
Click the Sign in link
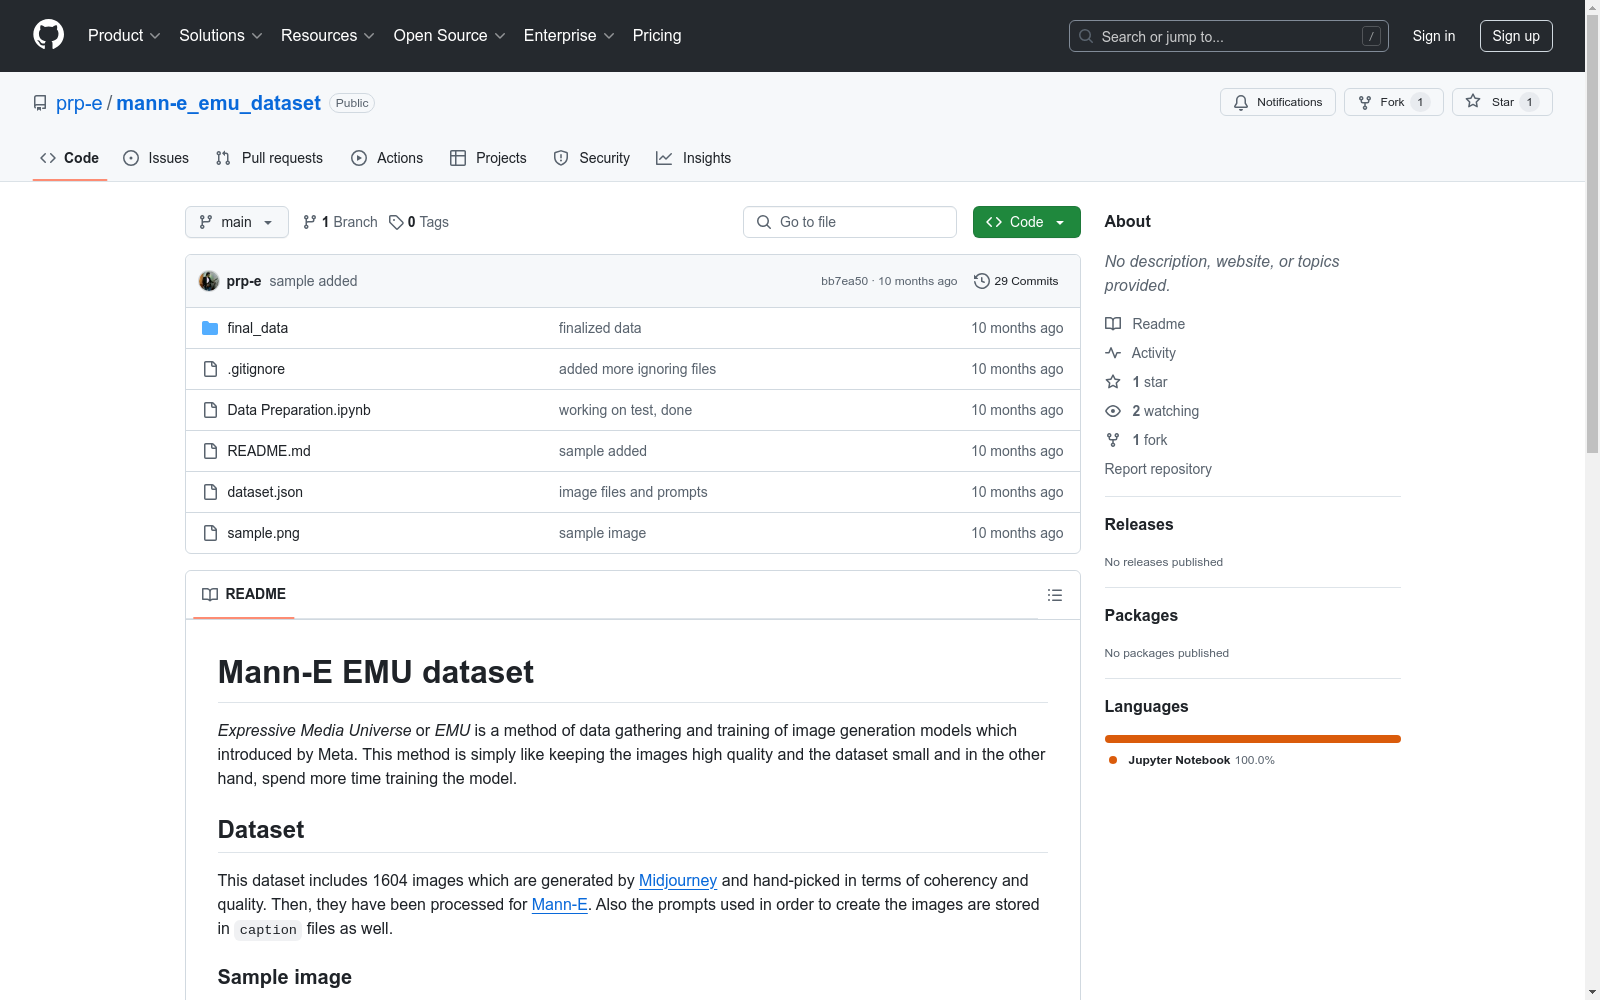tap(1433, 36)
